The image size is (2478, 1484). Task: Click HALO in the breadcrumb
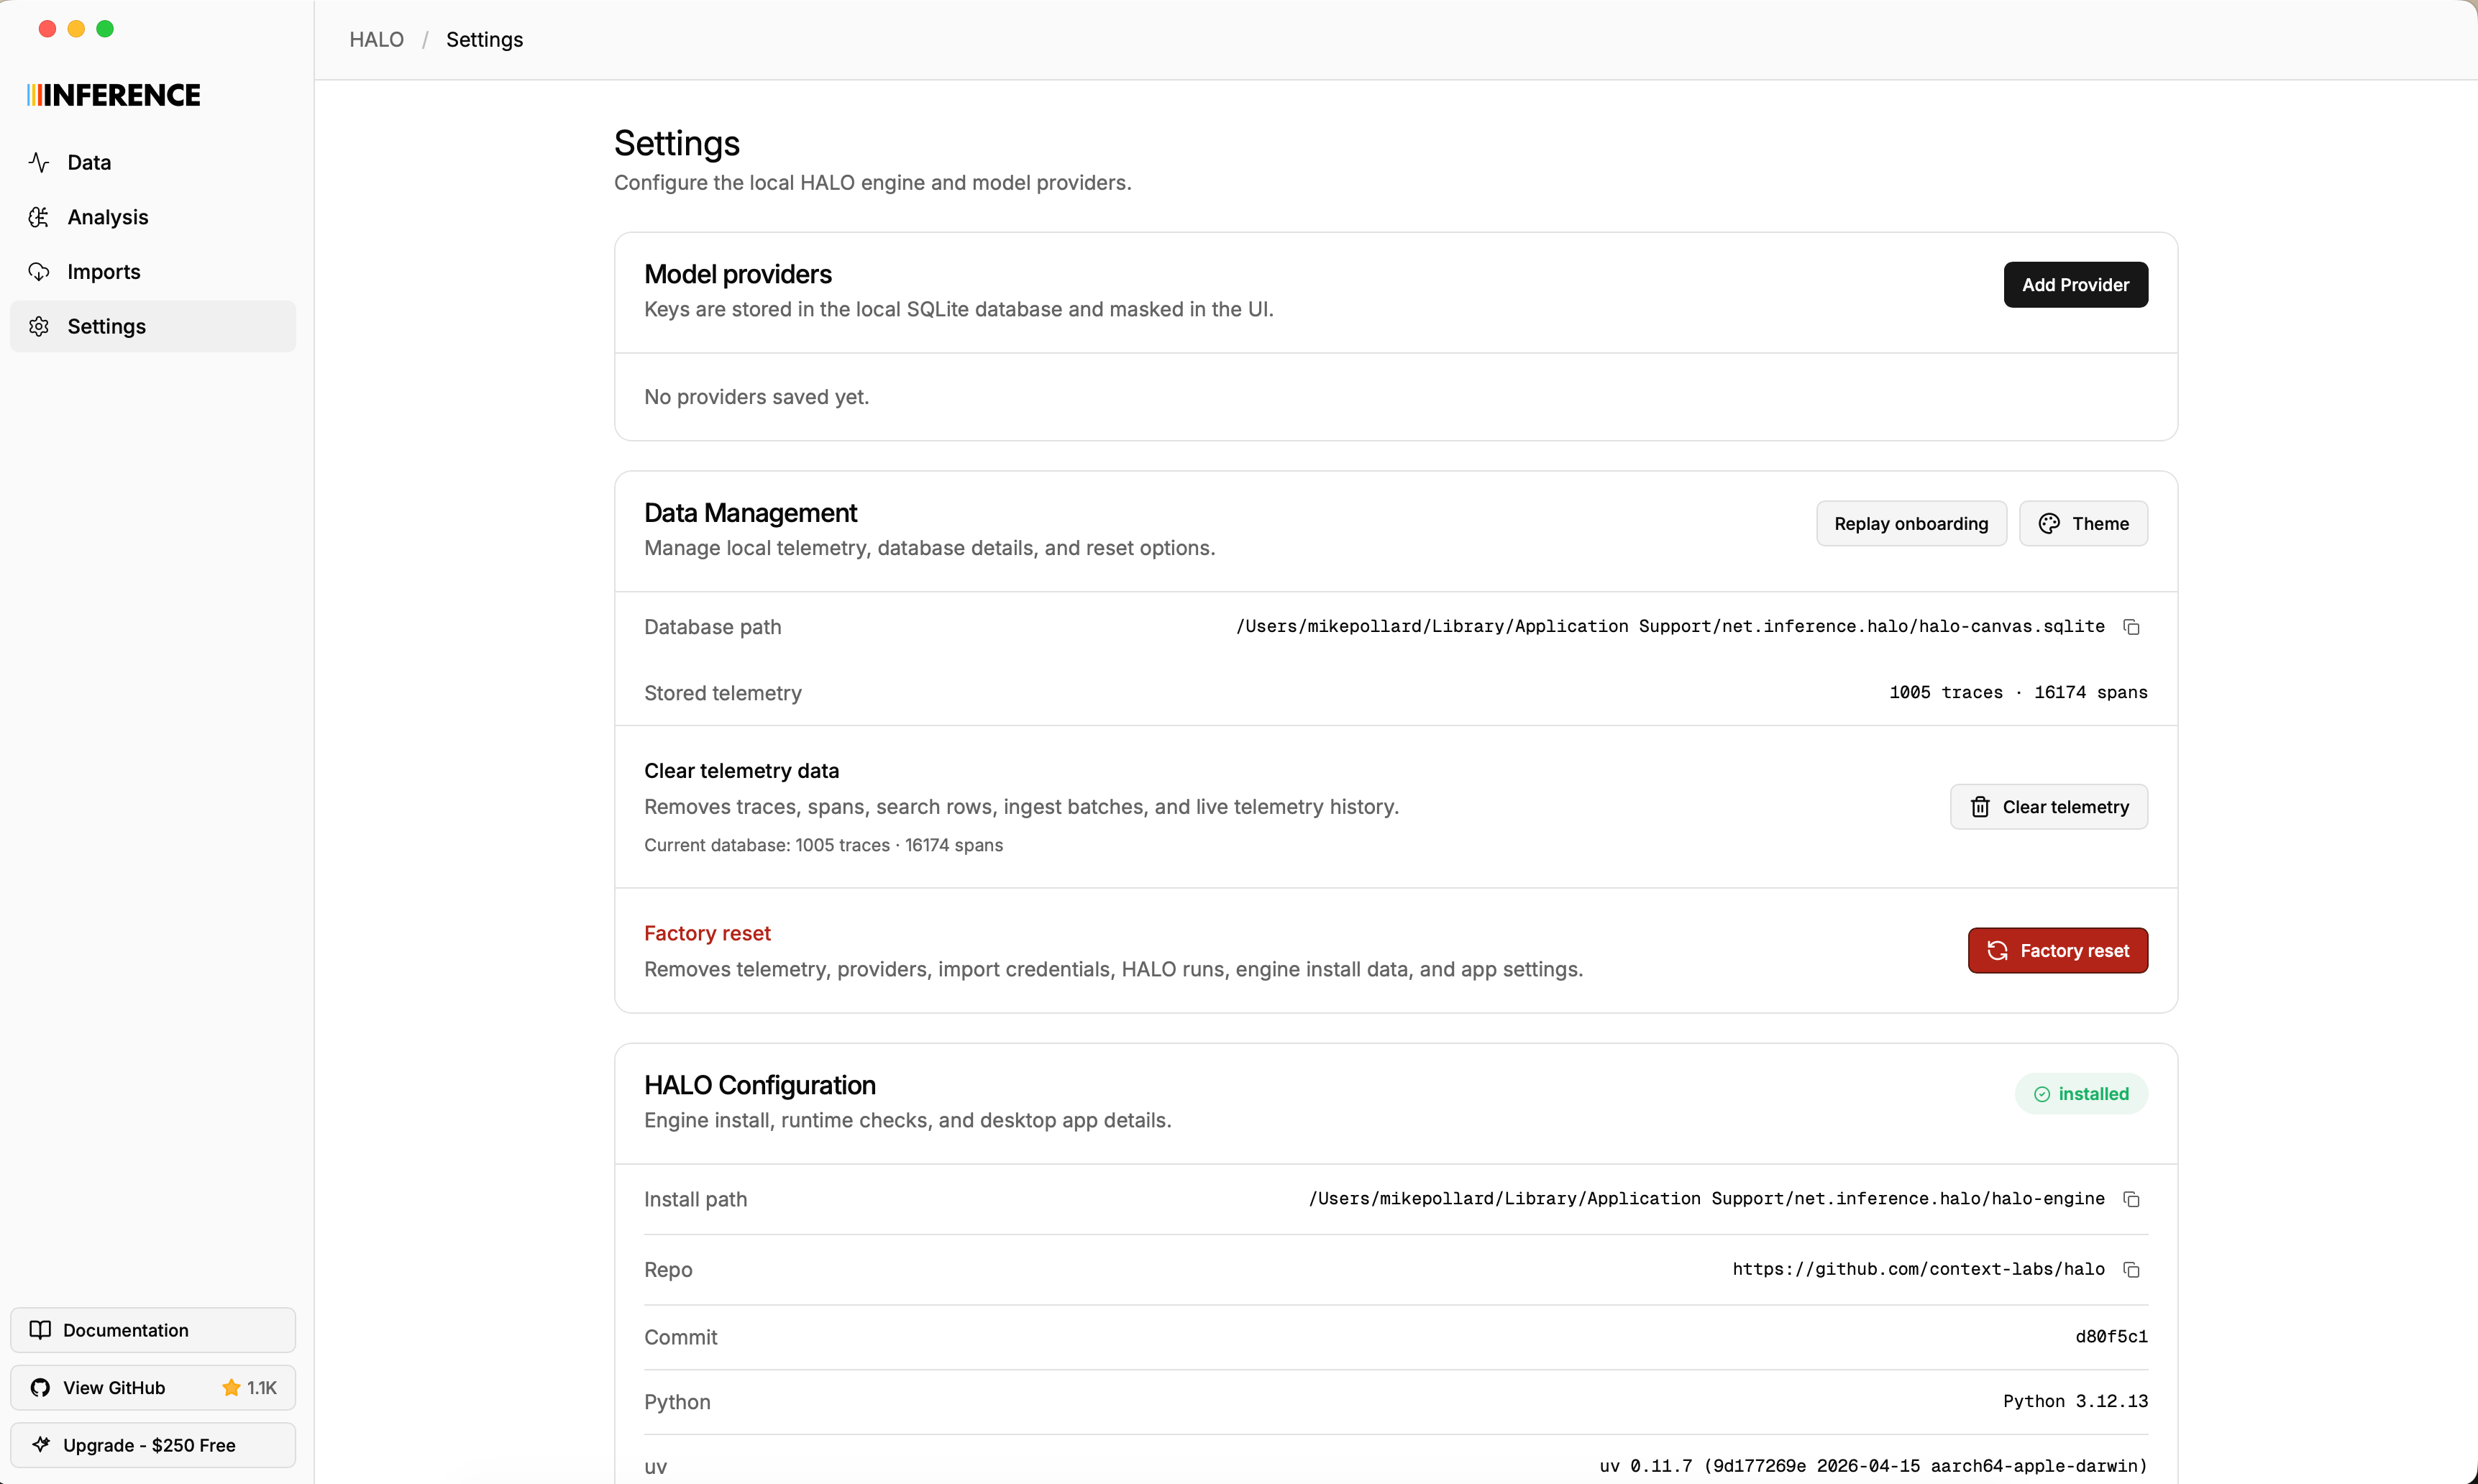click(376, 40)
